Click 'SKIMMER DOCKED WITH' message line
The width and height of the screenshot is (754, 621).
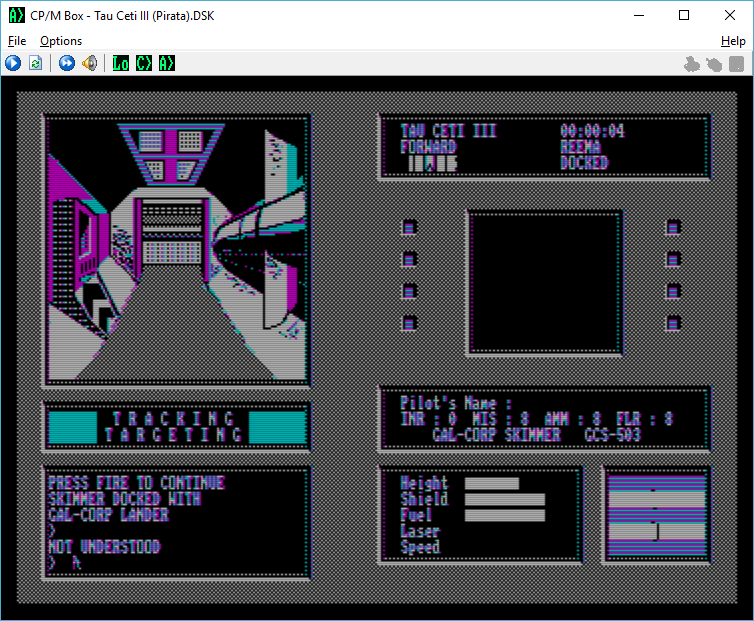pos(125,499)
